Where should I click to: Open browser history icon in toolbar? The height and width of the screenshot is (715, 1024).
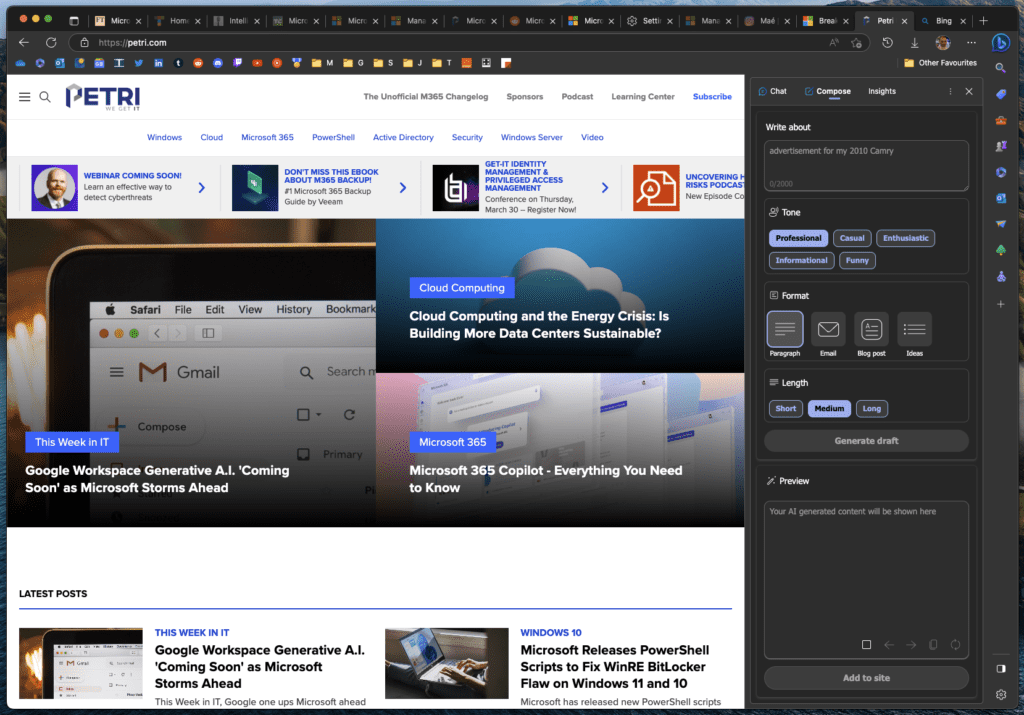[887, 42]
